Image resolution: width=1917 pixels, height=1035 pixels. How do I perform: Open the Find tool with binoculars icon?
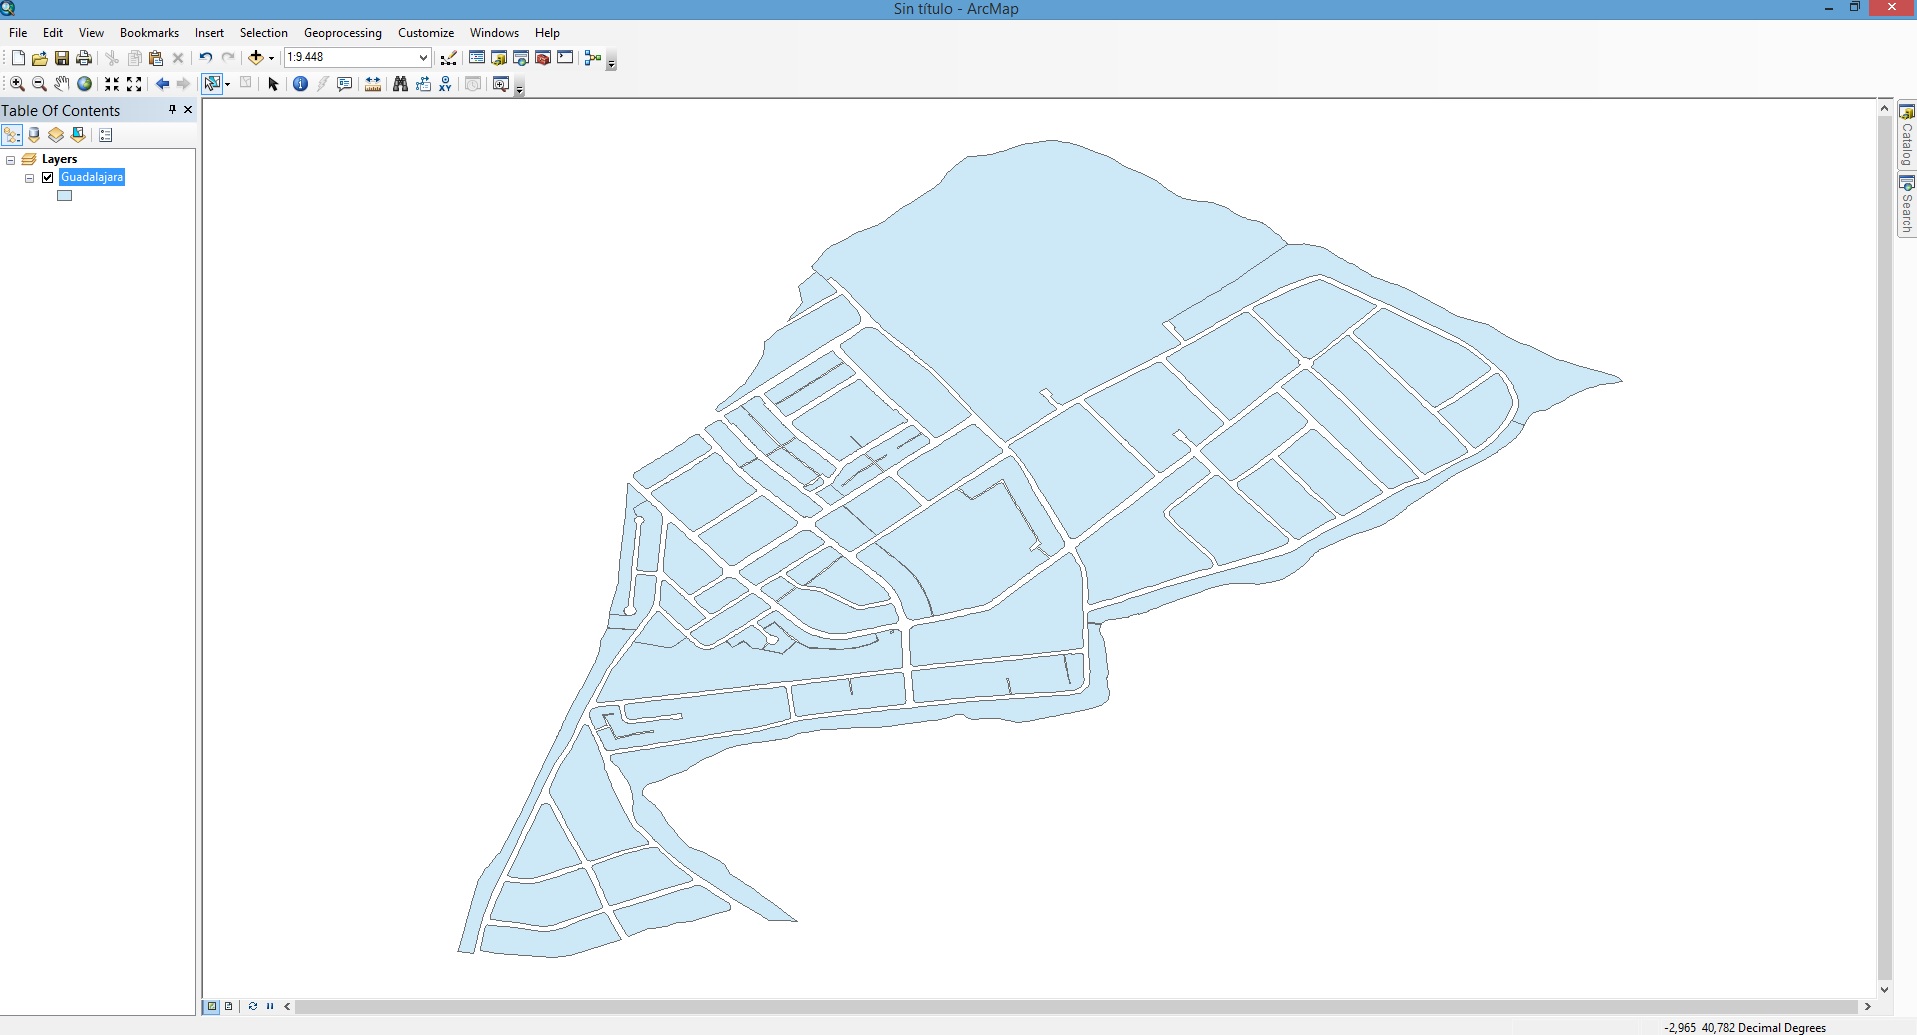click(x=399, y=84)
